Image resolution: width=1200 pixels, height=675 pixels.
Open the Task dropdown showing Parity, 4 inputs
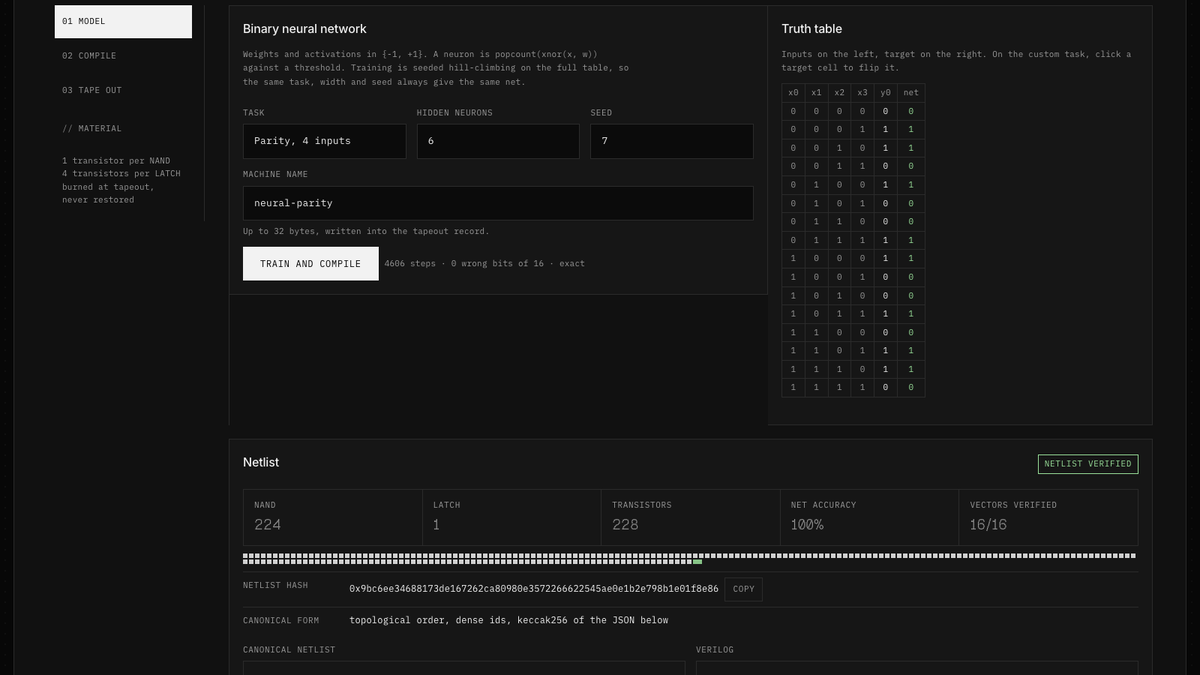click(324, 141)
